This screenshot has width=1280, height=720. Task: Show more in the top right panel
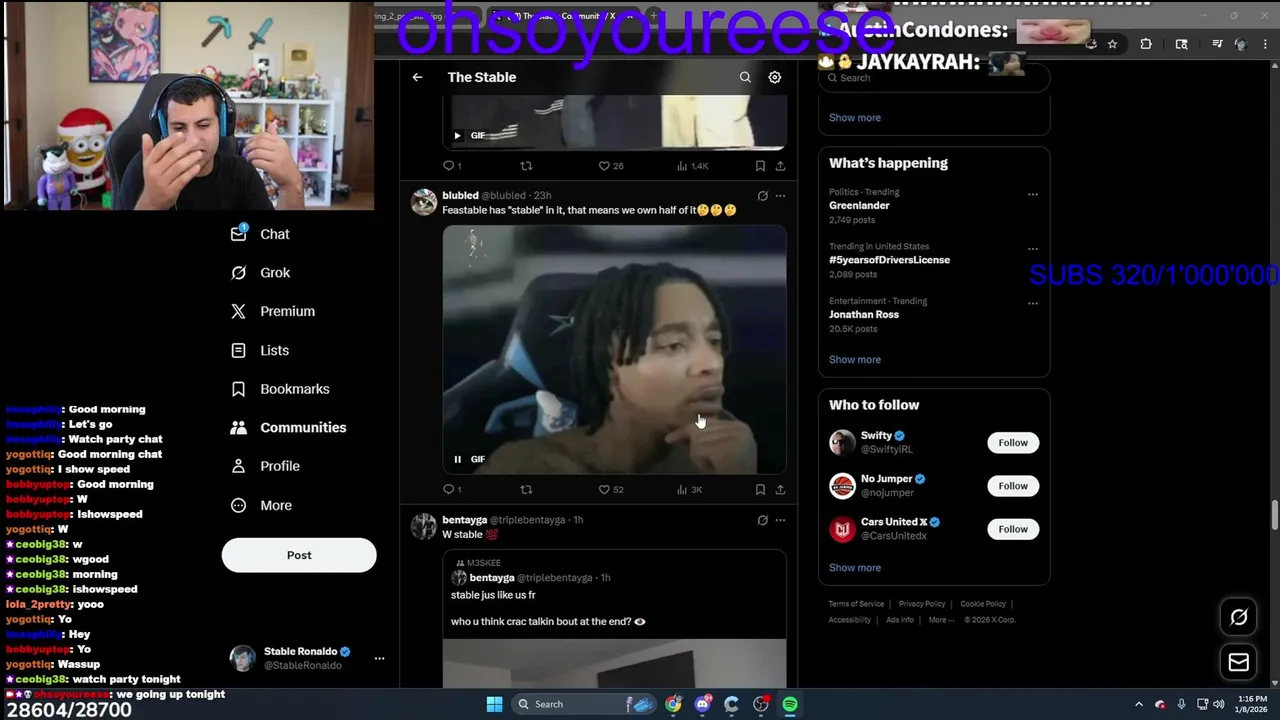pyautogui.click(x=855, y=118)
